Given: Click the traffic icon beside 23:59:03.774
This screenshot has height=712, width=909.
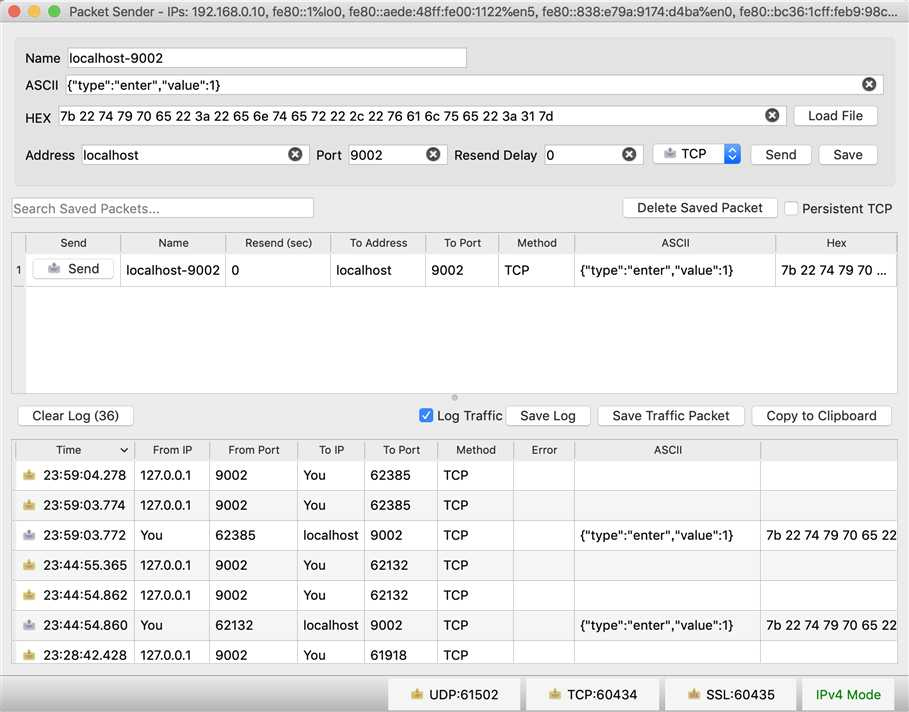Looking at the screenshot, I should (x=28, y=505).
